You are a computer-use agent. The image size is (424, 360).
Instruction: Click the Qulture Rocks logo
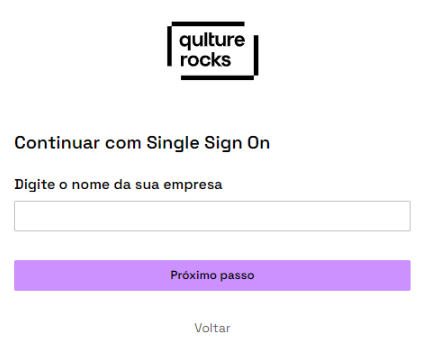[x=212, y=51]
